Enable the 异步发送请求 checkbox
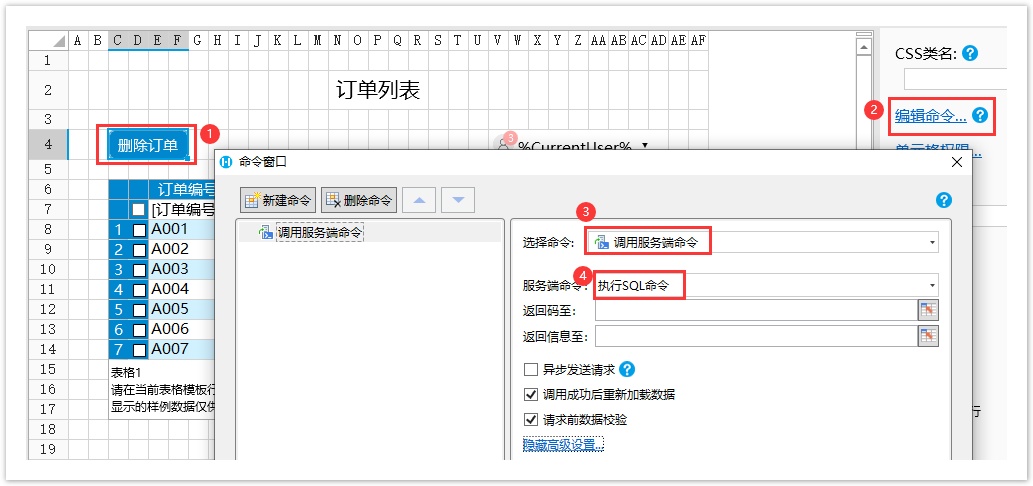 tap(530, 369)
